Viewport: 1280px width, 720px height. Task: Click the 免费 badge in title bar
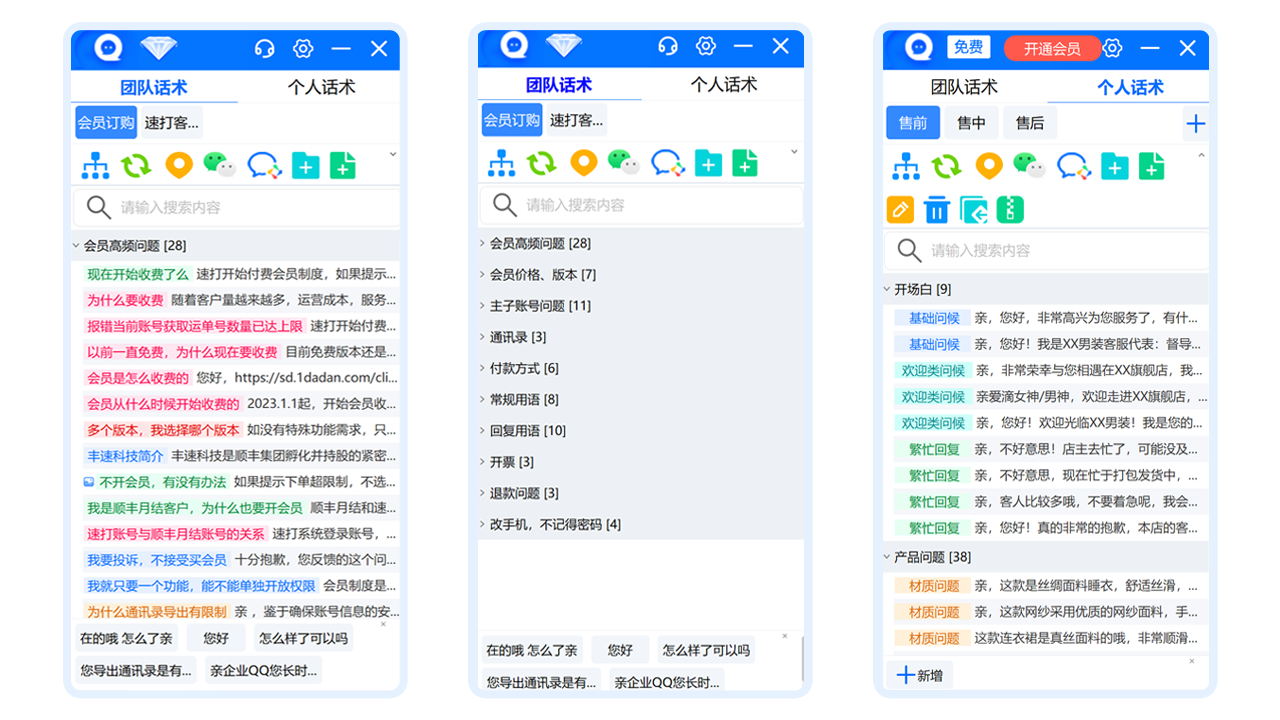[968, 47]
